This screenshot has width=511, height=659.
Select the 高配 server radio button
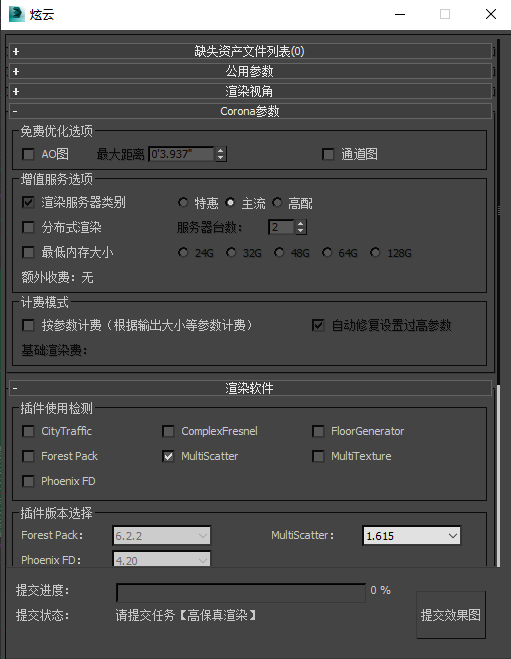(277, 203)
